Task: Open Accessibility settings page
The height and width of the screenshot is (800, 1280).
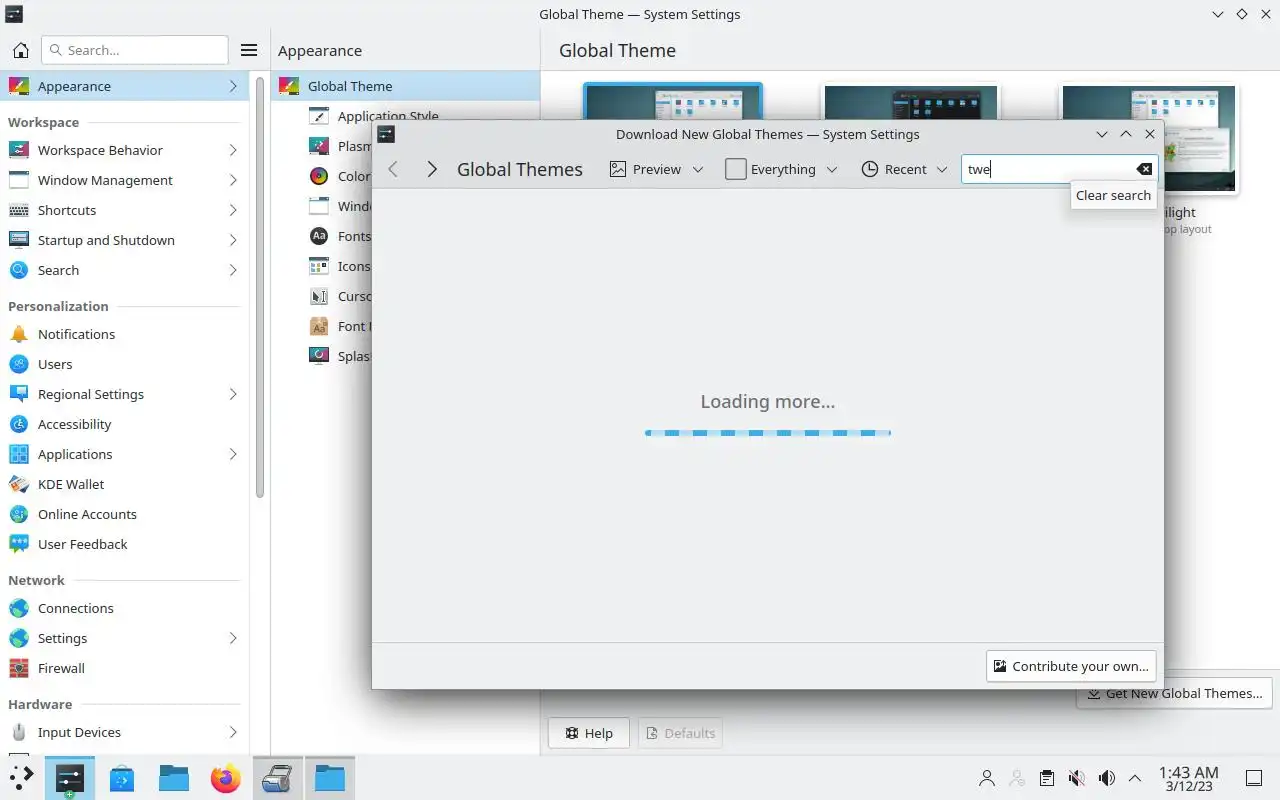Action: [x=124, y=424]
